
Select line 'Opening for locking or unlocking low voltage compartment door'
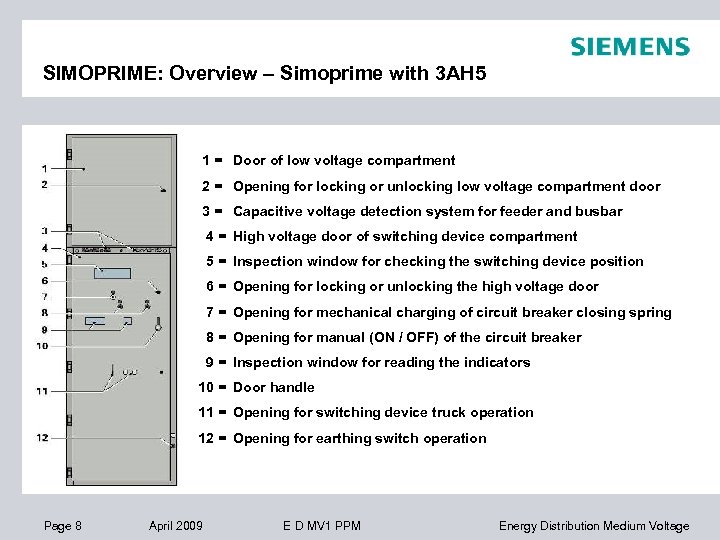[447, 186]
